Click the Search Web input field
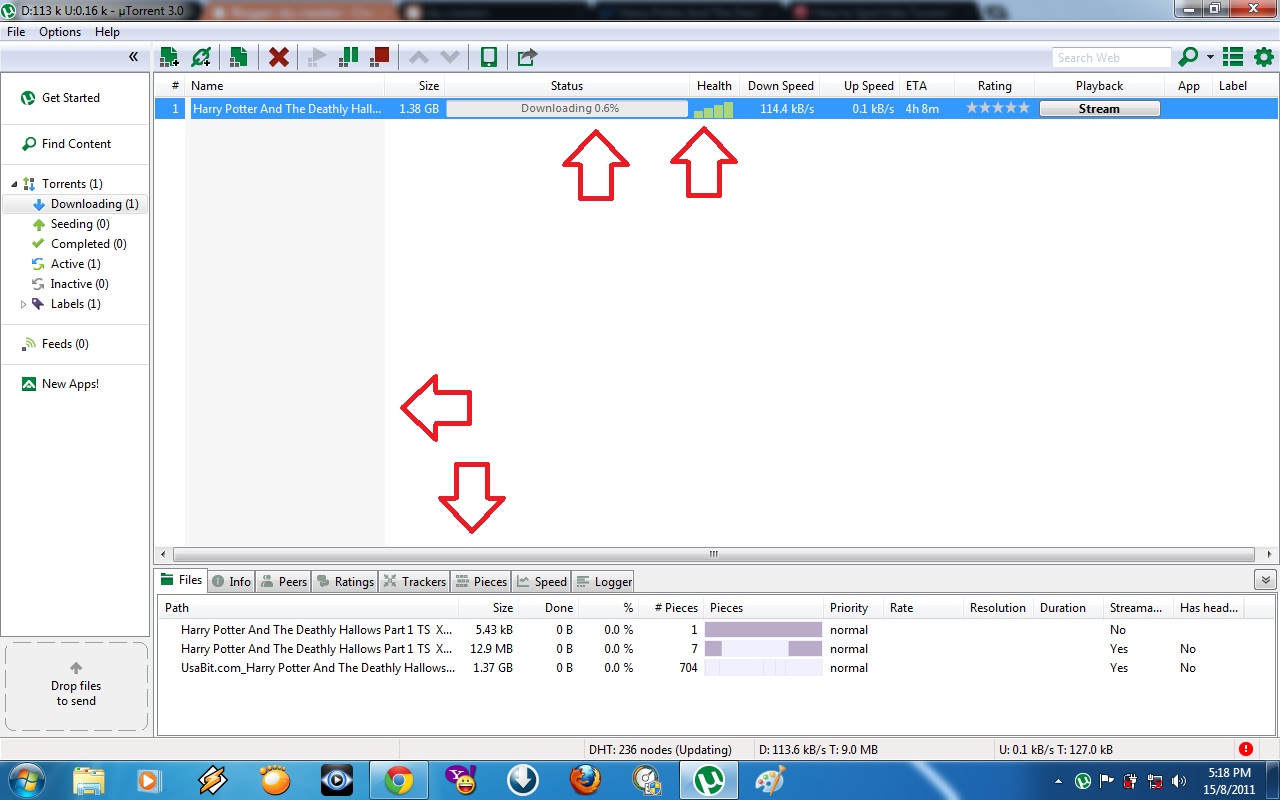1280x800 pixels. (1111, 58)
